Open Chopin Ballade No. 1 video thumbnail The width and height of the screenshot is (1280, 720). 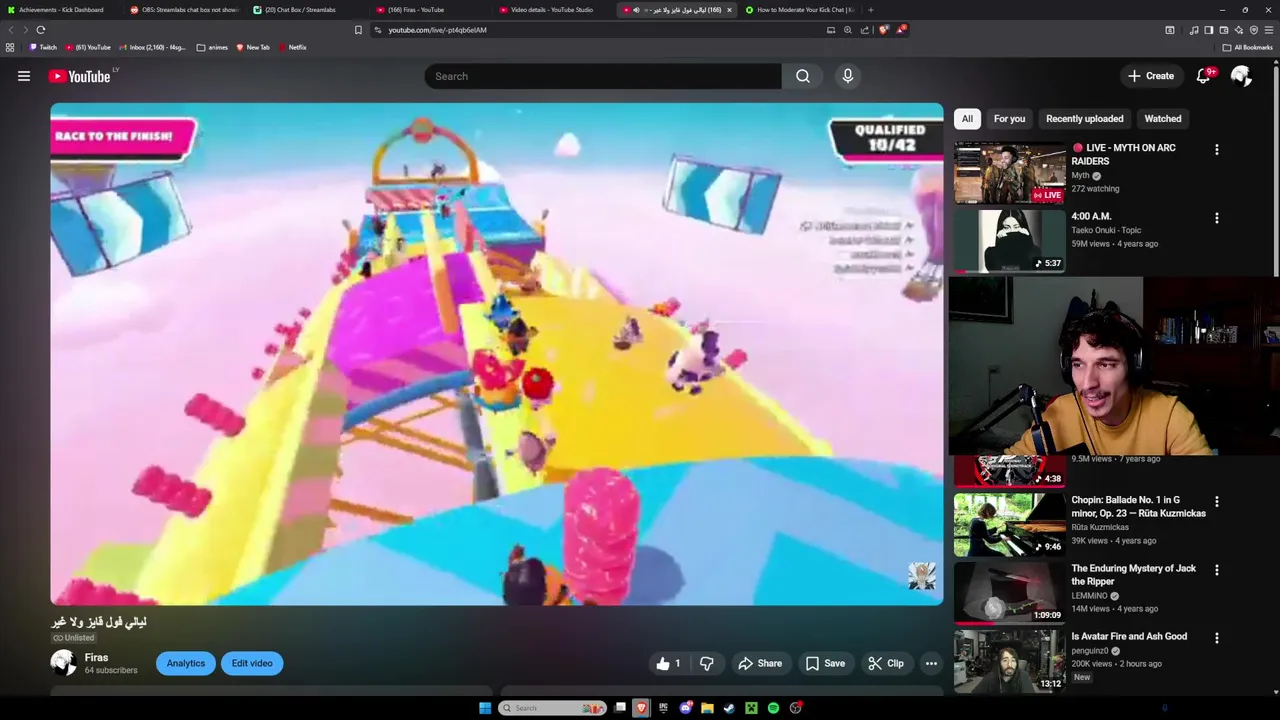1009,524
